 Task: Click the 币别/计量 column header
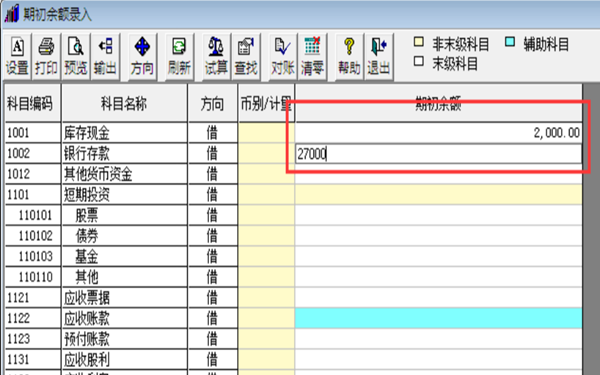[x=266, y=103]
